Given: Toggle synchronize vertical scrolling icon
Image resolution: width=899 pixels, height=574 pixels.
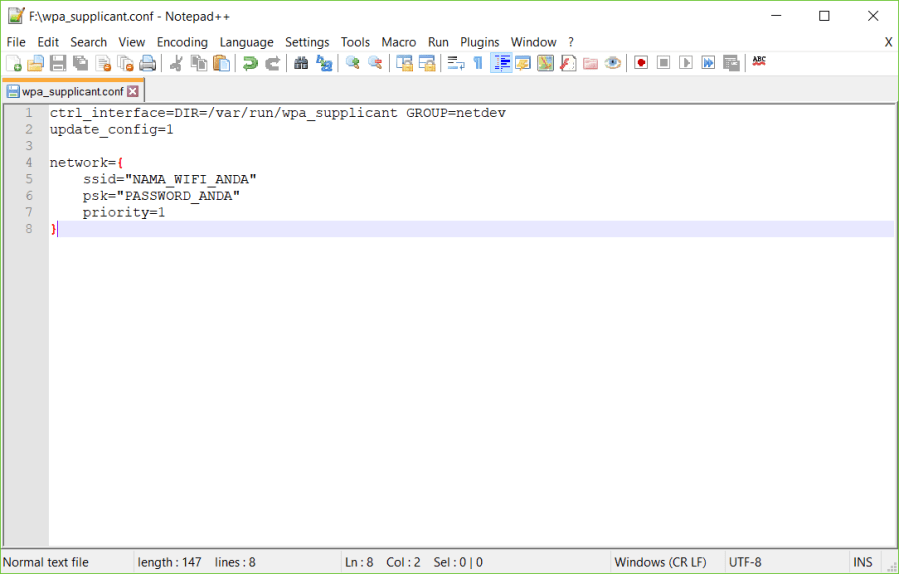Looking at the screenshot, I should click(x=404, y=63).
